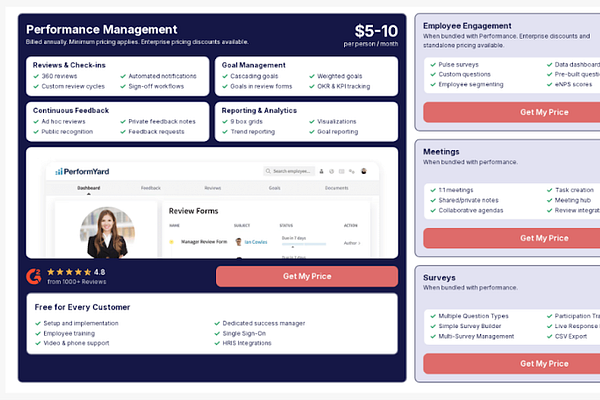This screenshot has height=400, width=600.
Task: Go to the Goals tab
Action: click(274, 188)
